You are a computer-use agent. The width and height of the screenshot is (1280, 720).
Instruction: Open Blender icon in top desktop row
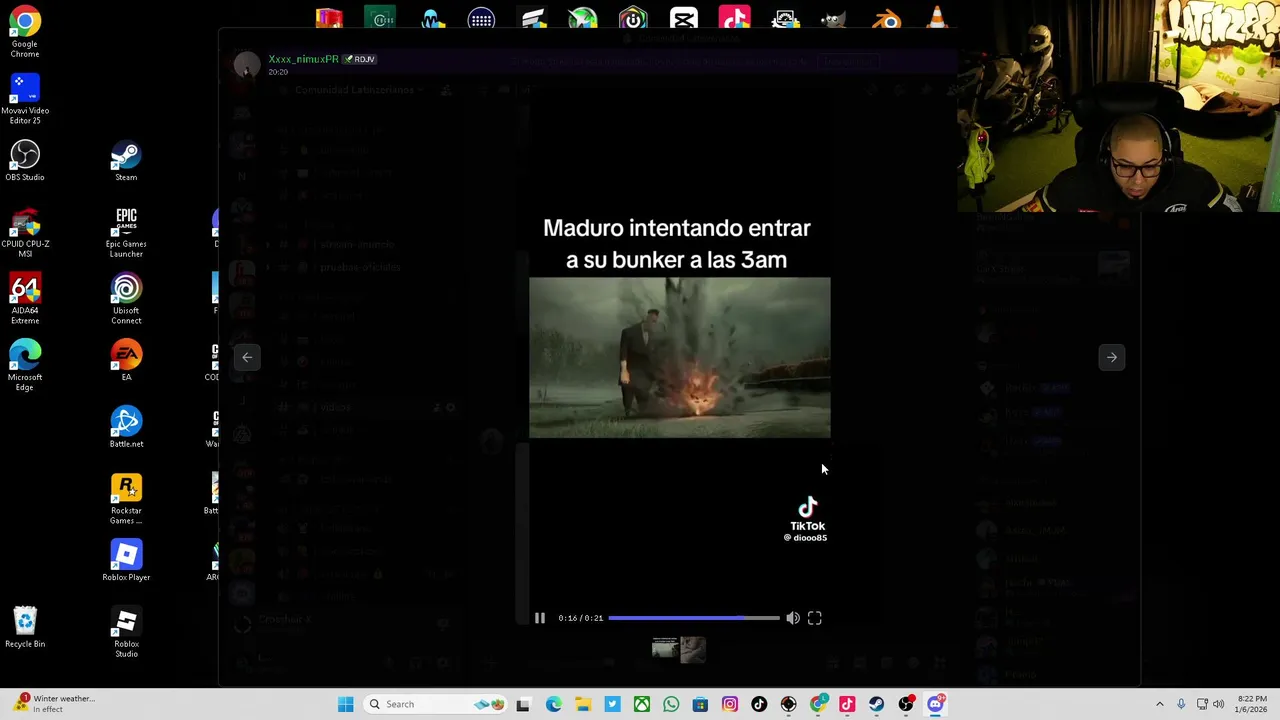coord(886,18)
